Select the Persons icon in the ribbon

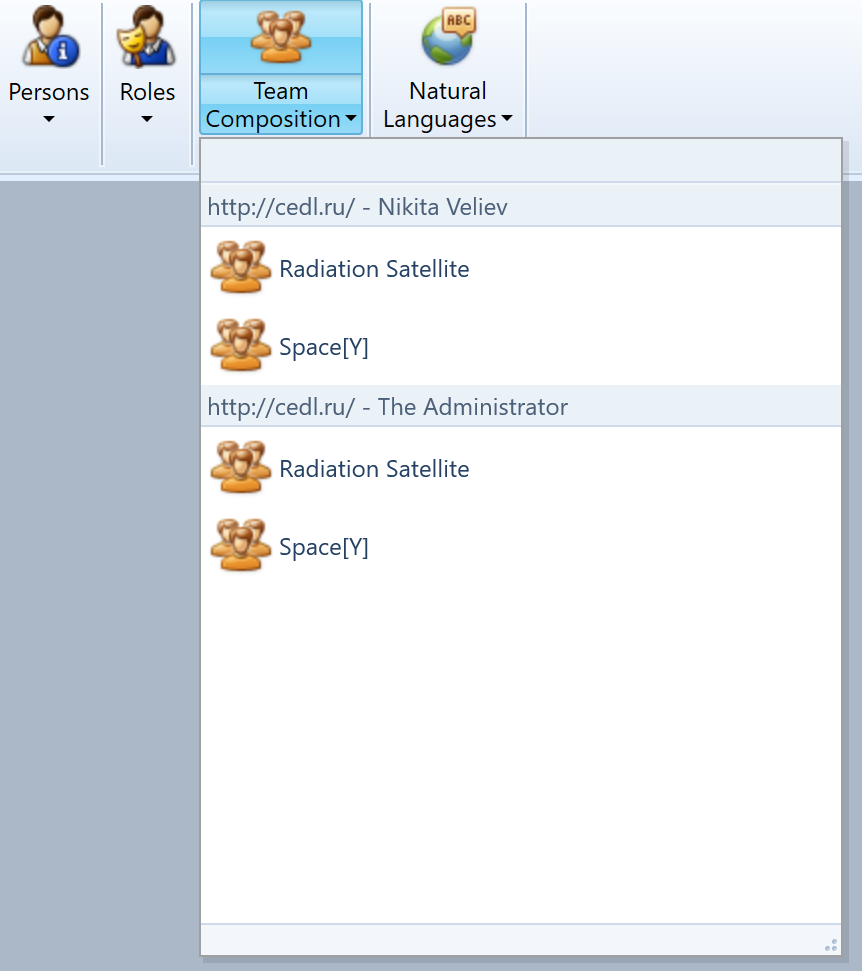(48, 38)
